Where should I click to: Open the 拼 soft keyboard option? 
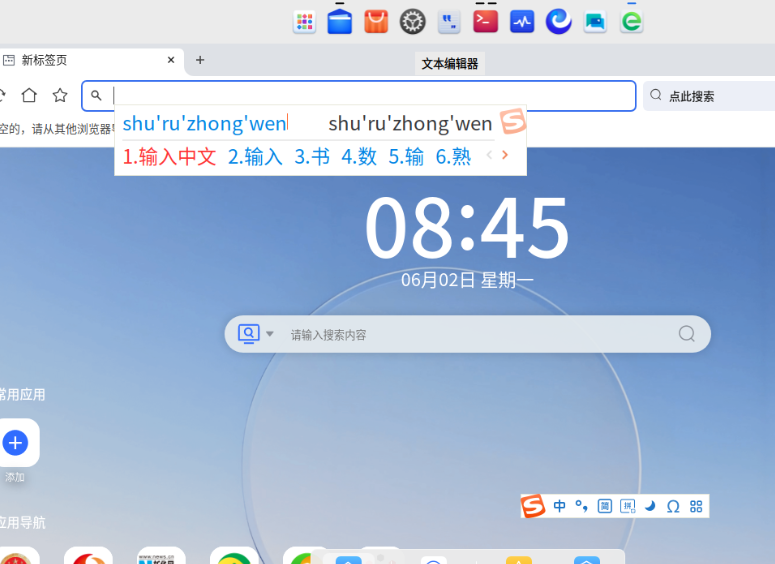(x=628, y=506)
